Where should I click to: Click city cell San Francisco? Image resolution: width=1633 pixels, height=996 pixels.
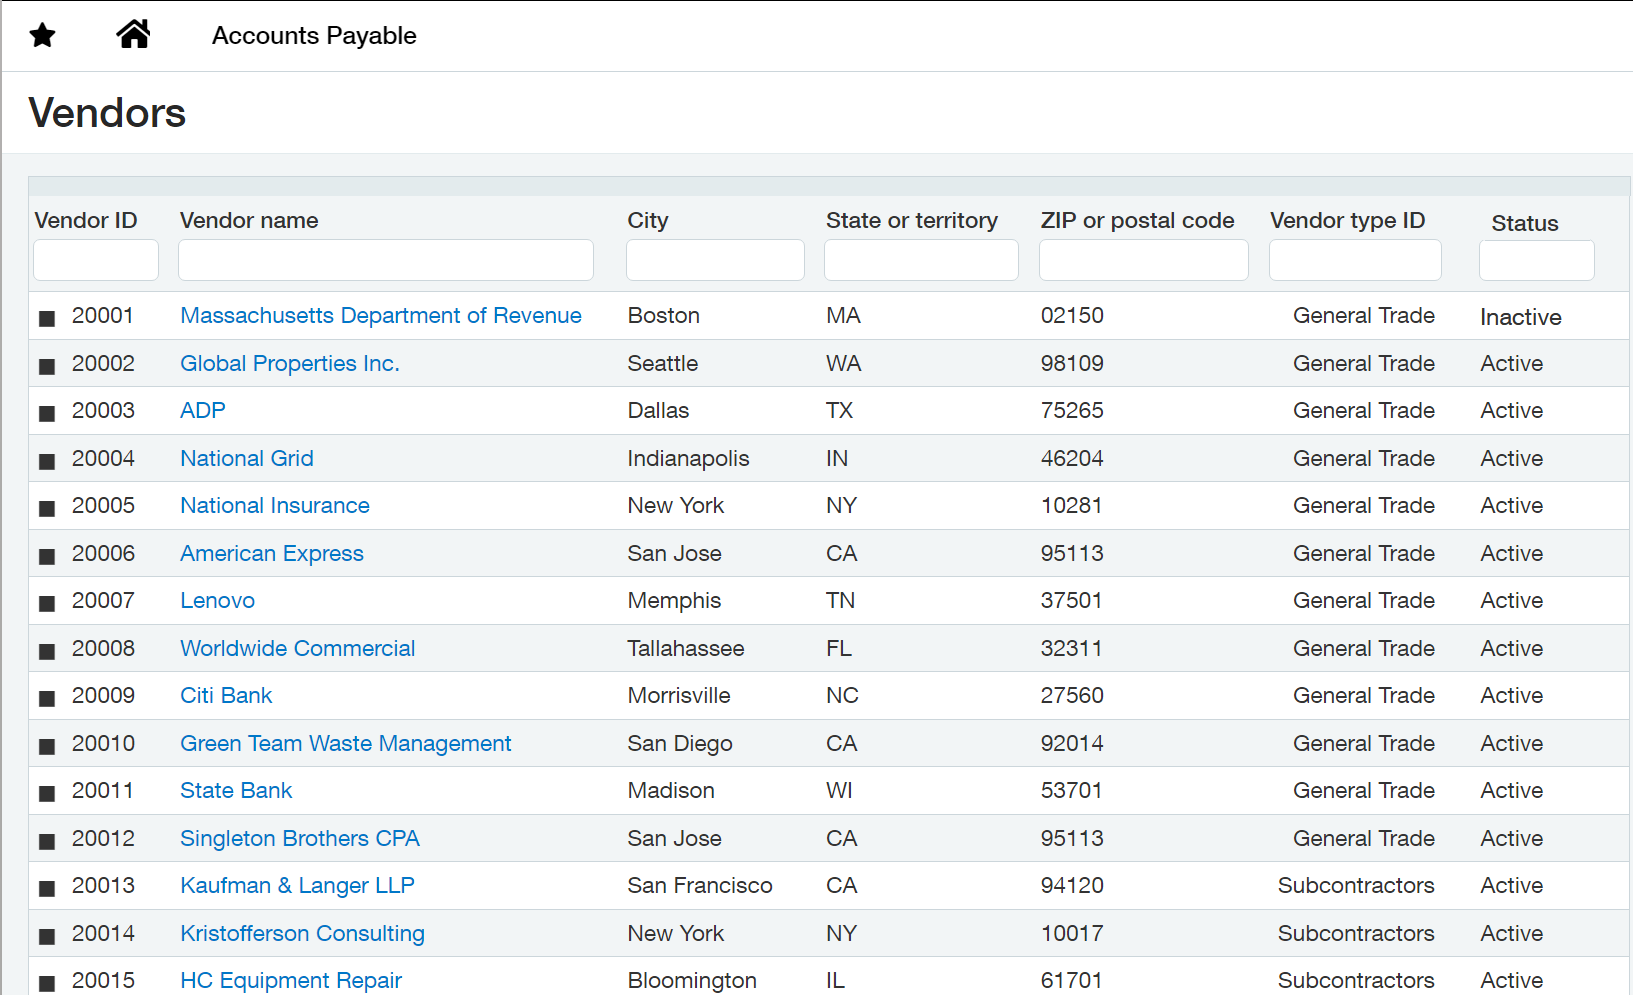coord(700,885)
